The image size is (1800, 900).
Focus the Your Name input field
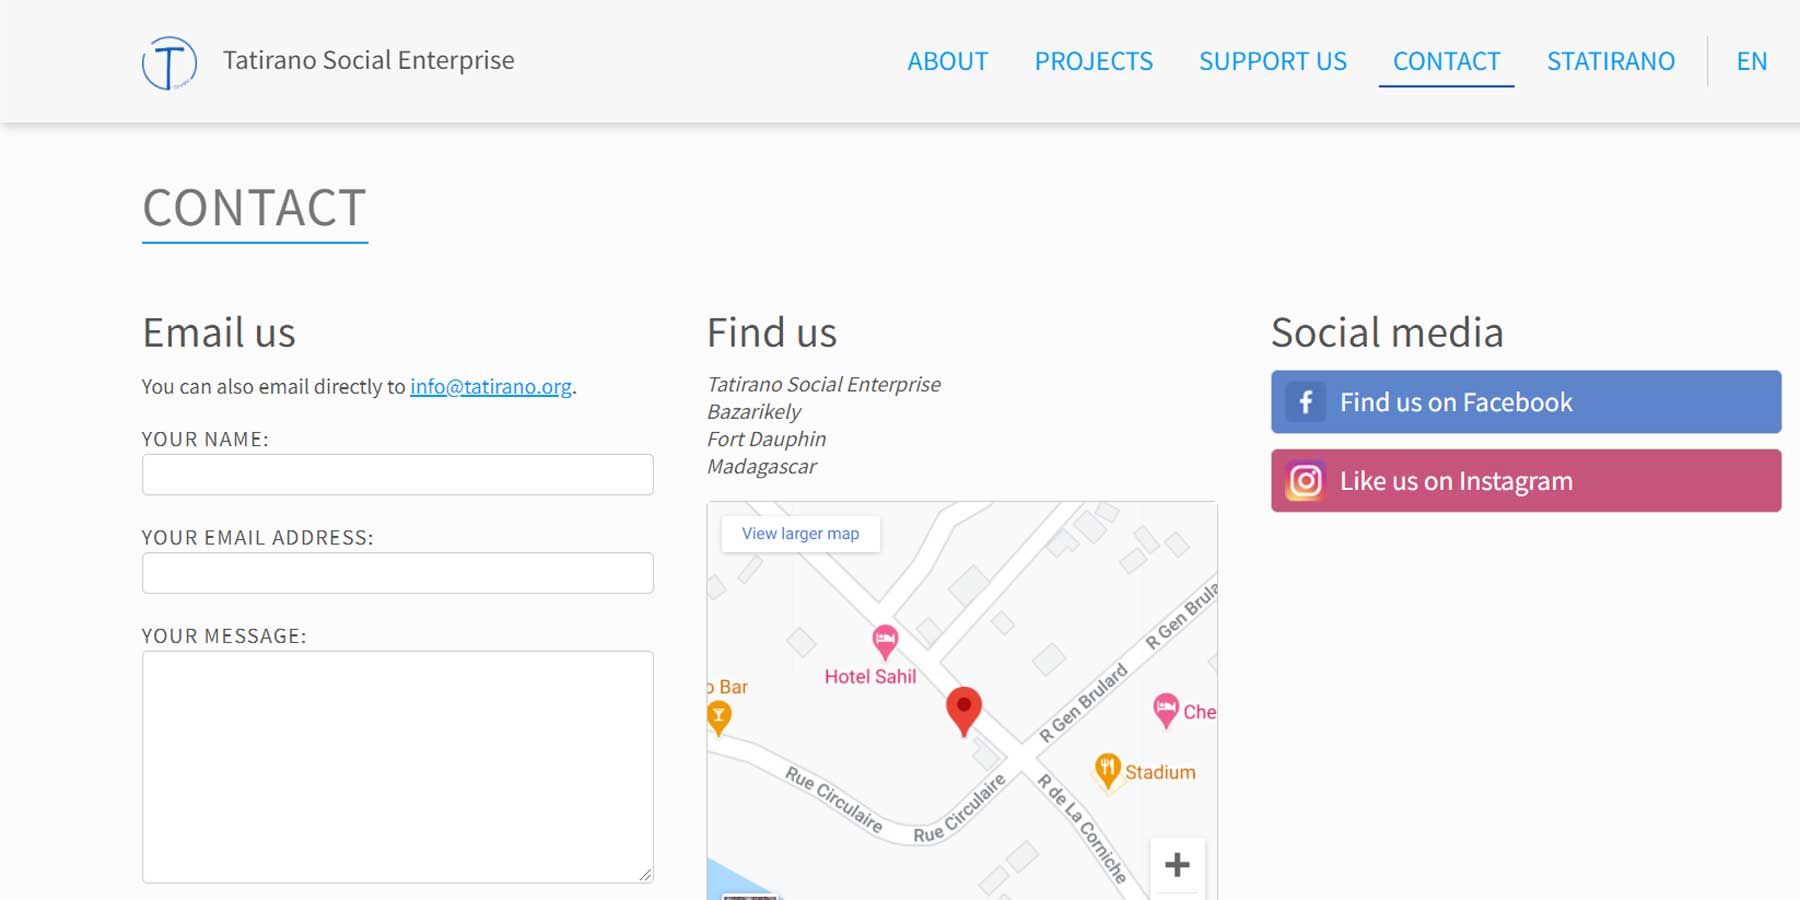397,475
